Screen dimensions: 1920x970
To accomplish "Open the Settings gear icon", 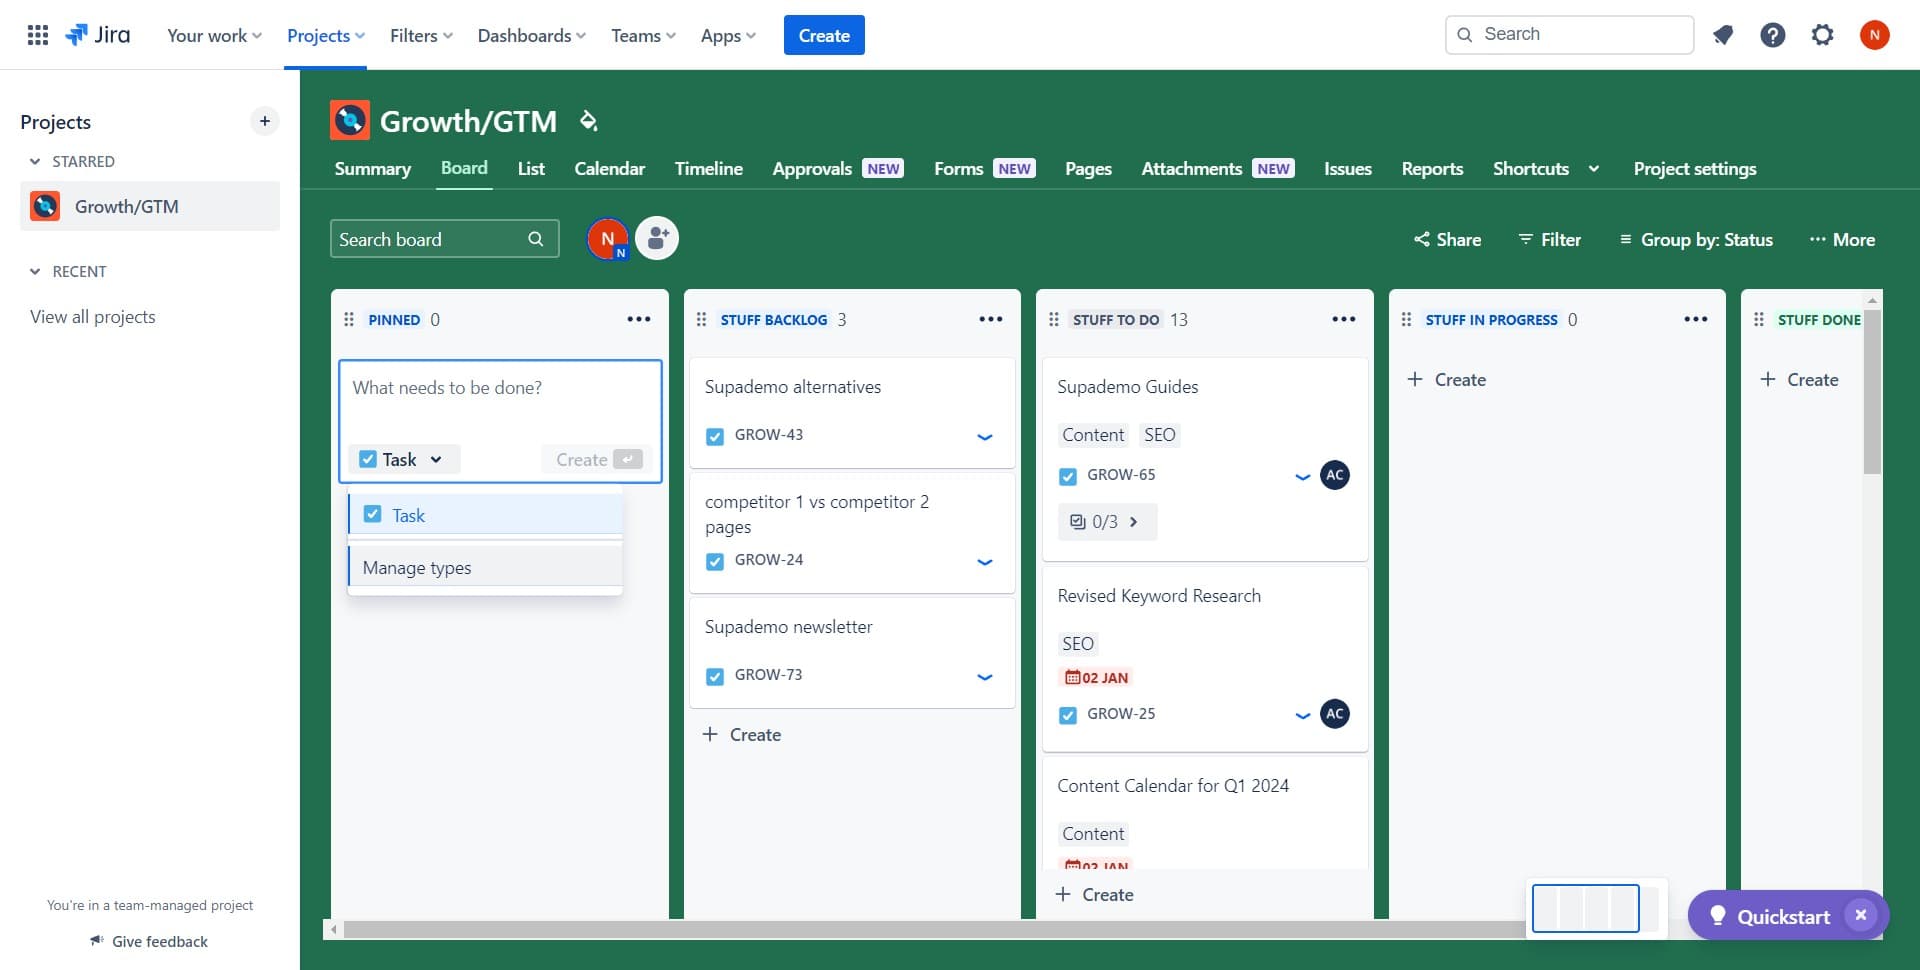I will coord(1822,34).
